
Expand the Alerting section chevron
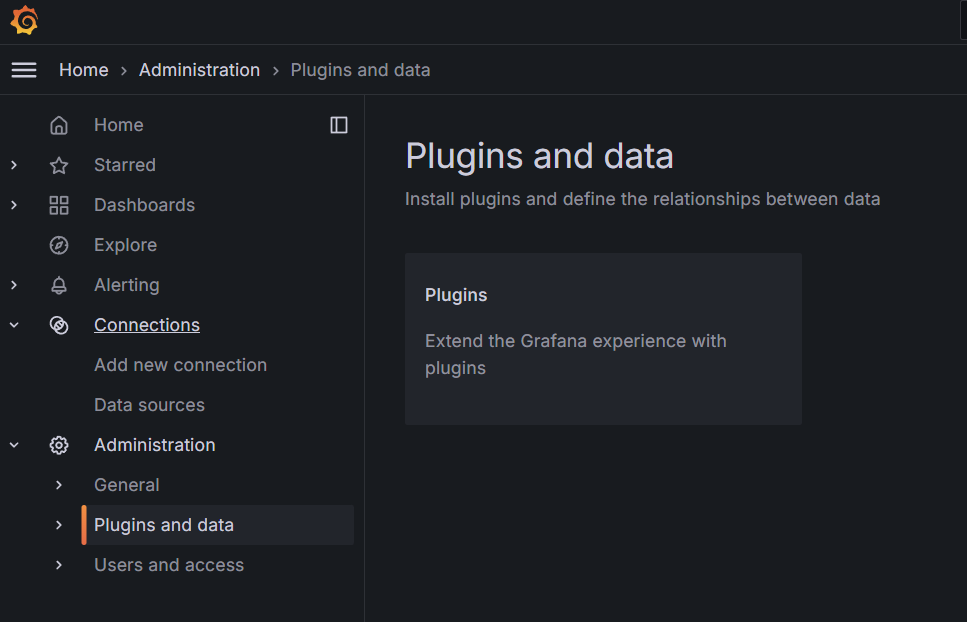coord(14,285)
